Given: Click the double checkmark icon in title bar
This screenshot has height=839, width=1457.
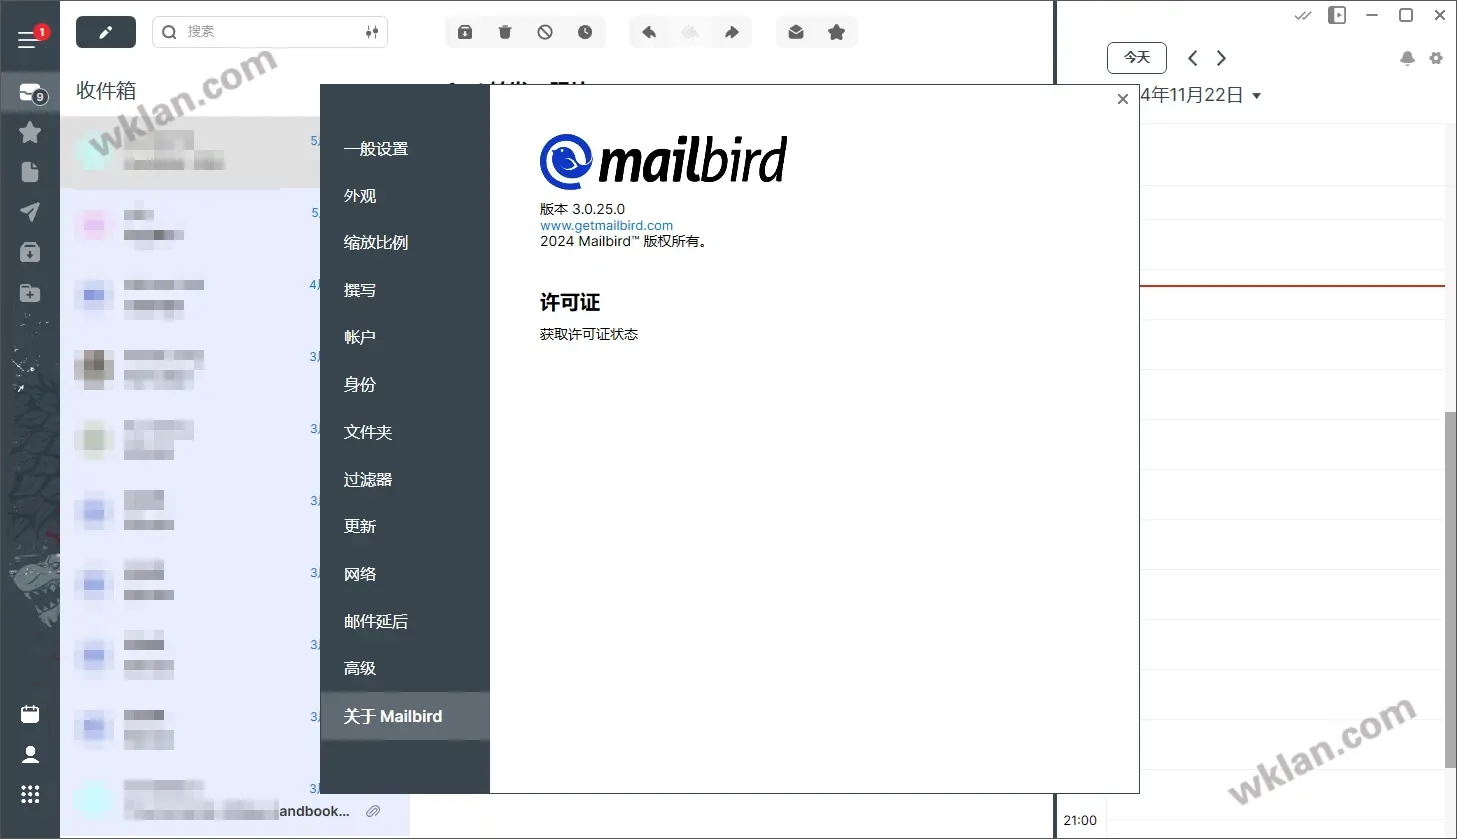Looking at the screenshot, I should click(x=1303, y=15).
